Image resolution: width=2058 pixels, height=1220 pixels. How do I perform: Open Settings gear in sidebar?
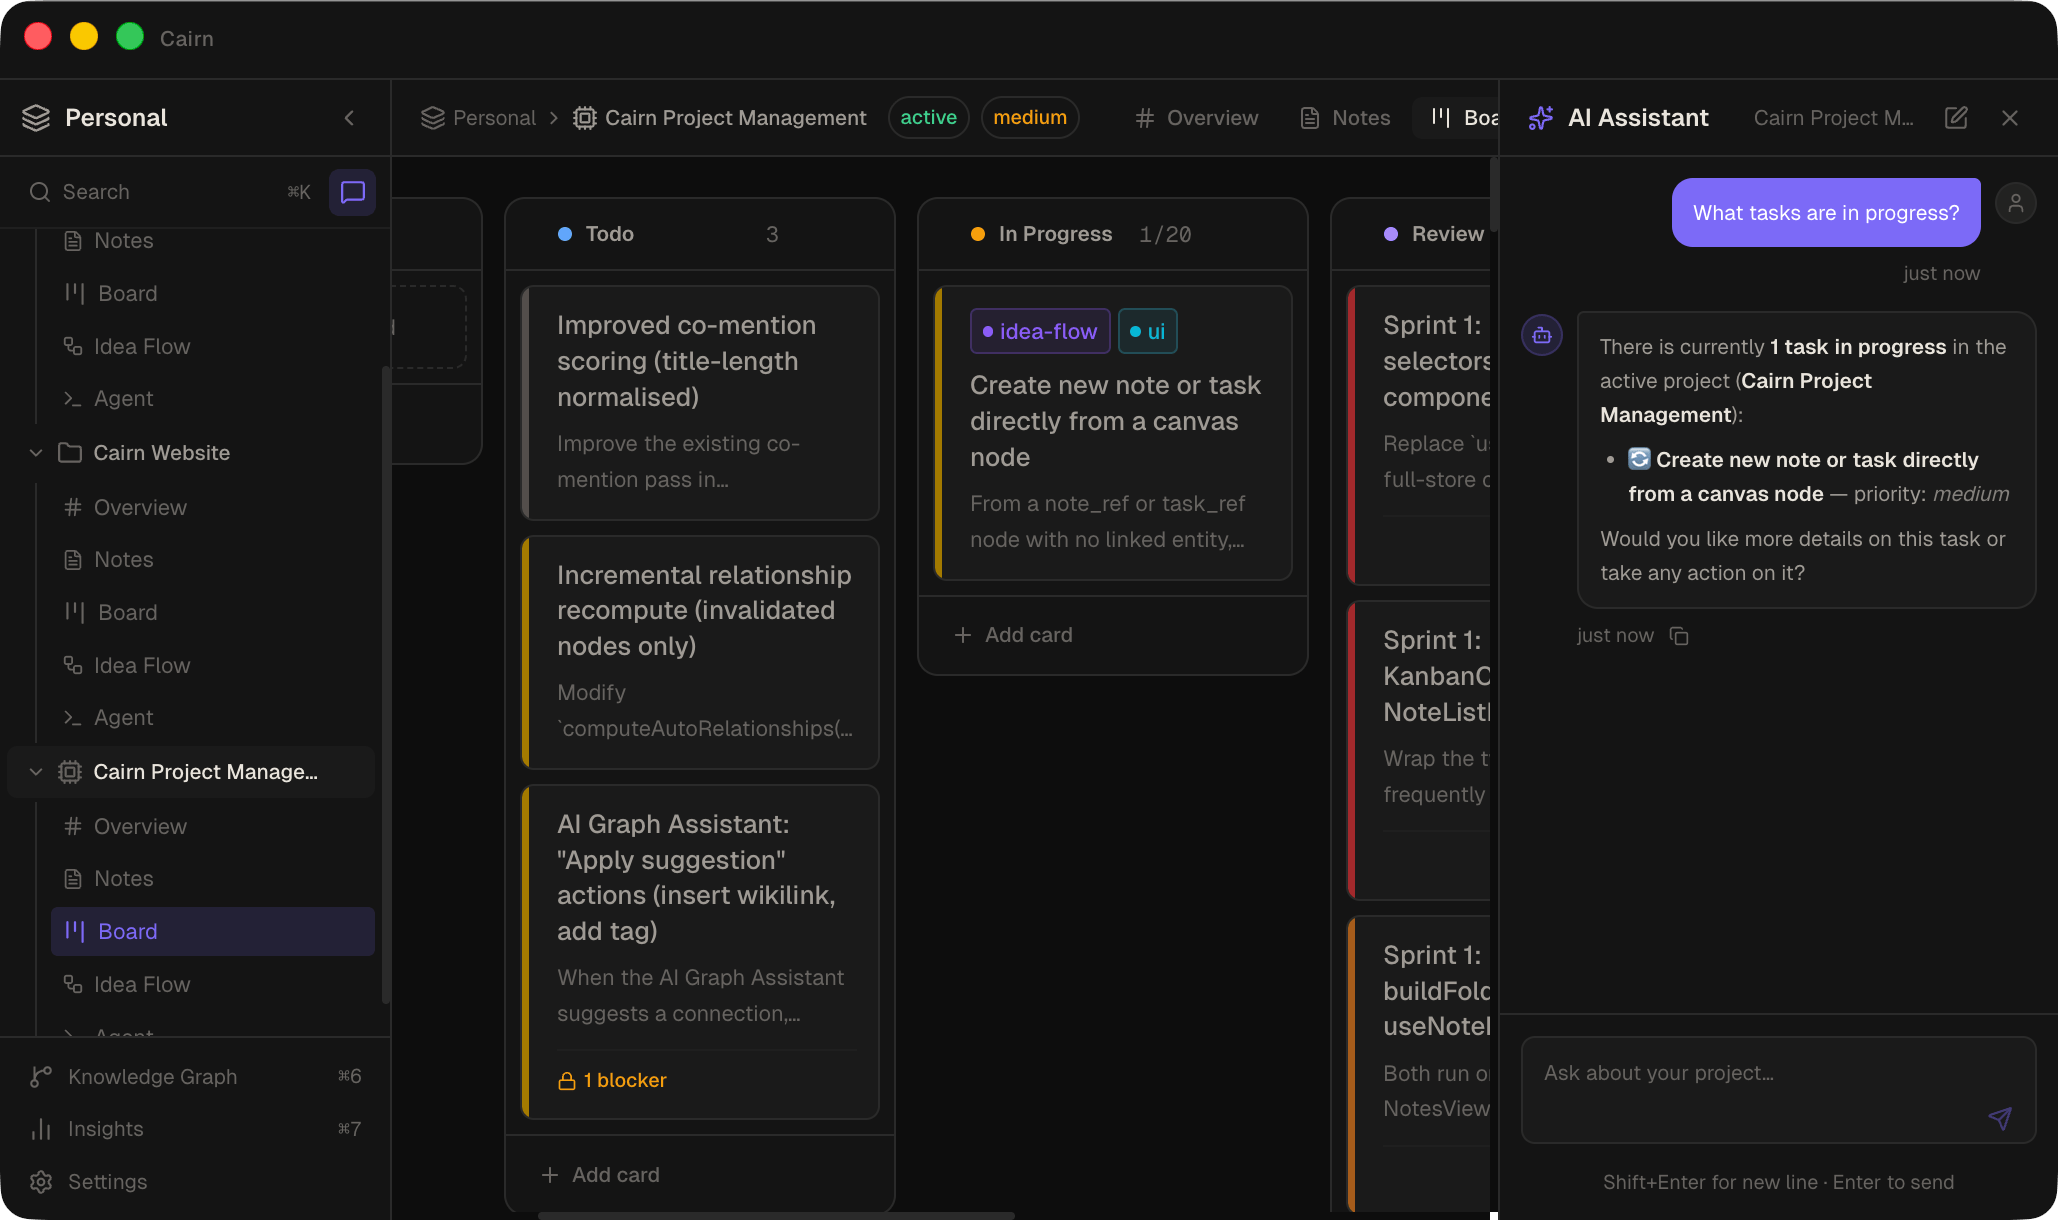pyautogui.click(x=41, y=1182)
